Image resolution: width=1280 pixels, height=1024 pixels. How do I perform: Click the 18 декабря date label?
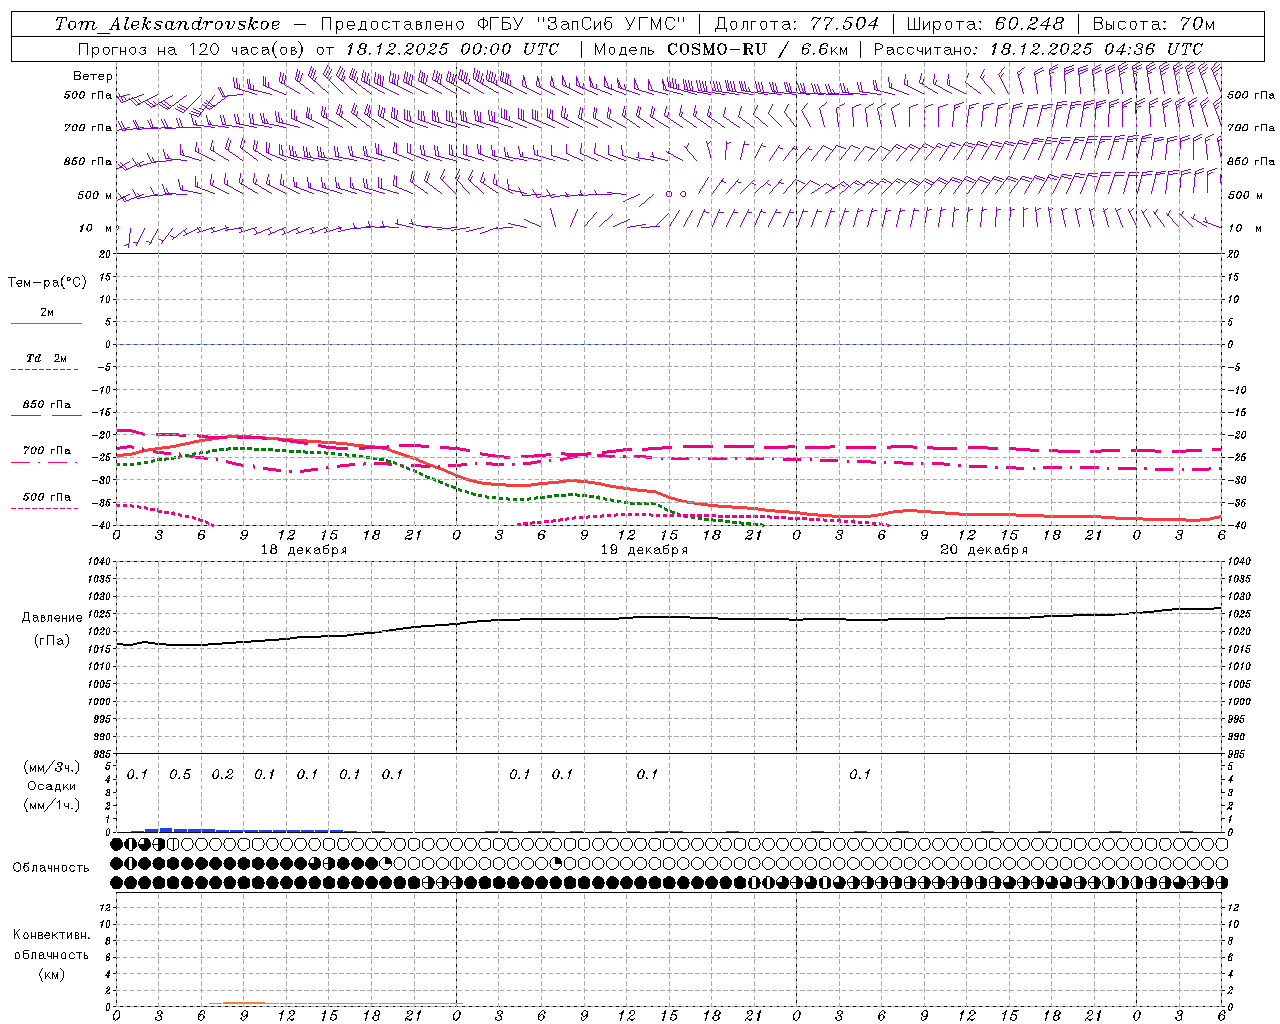pos(304,550)
